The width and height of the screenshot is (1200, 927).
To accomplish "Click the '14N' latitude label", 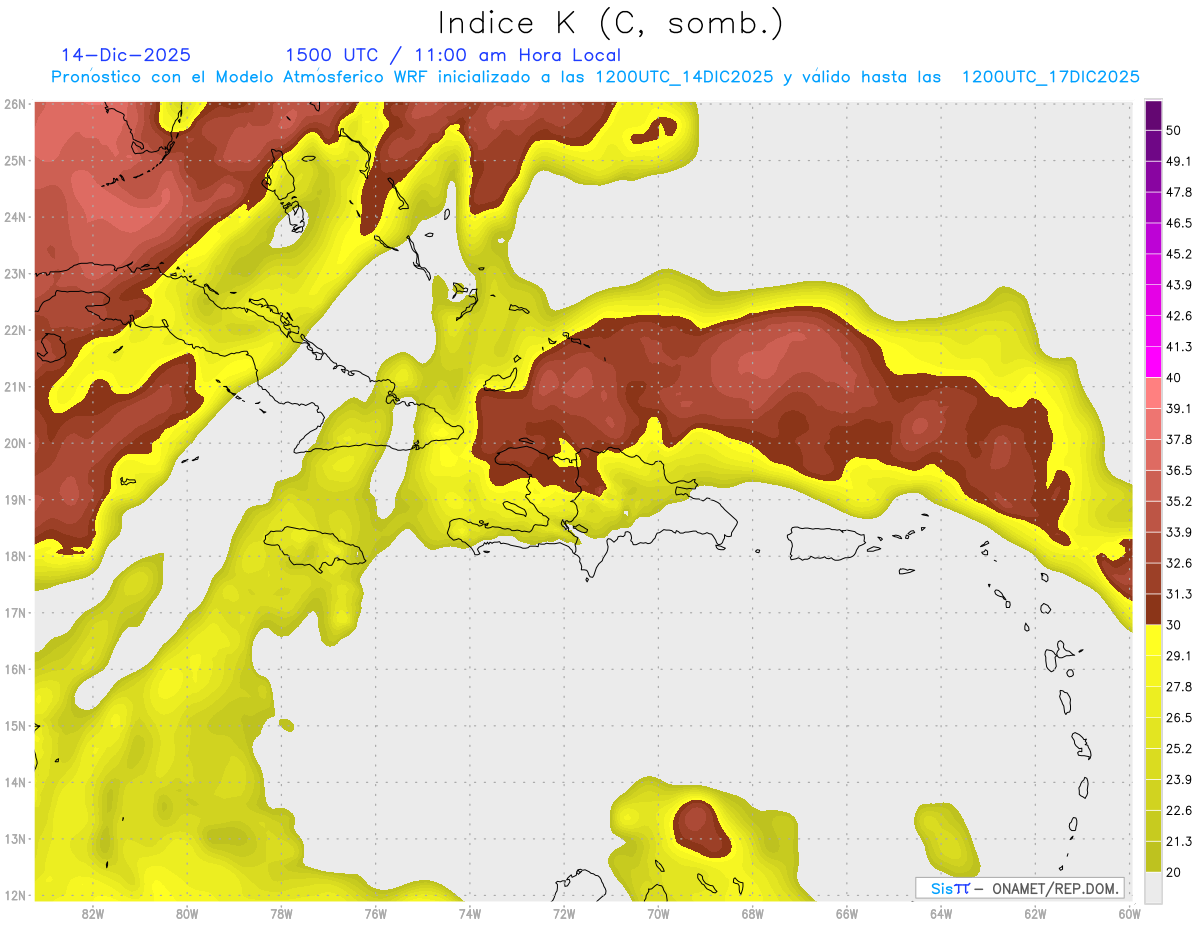I will 15,782.
